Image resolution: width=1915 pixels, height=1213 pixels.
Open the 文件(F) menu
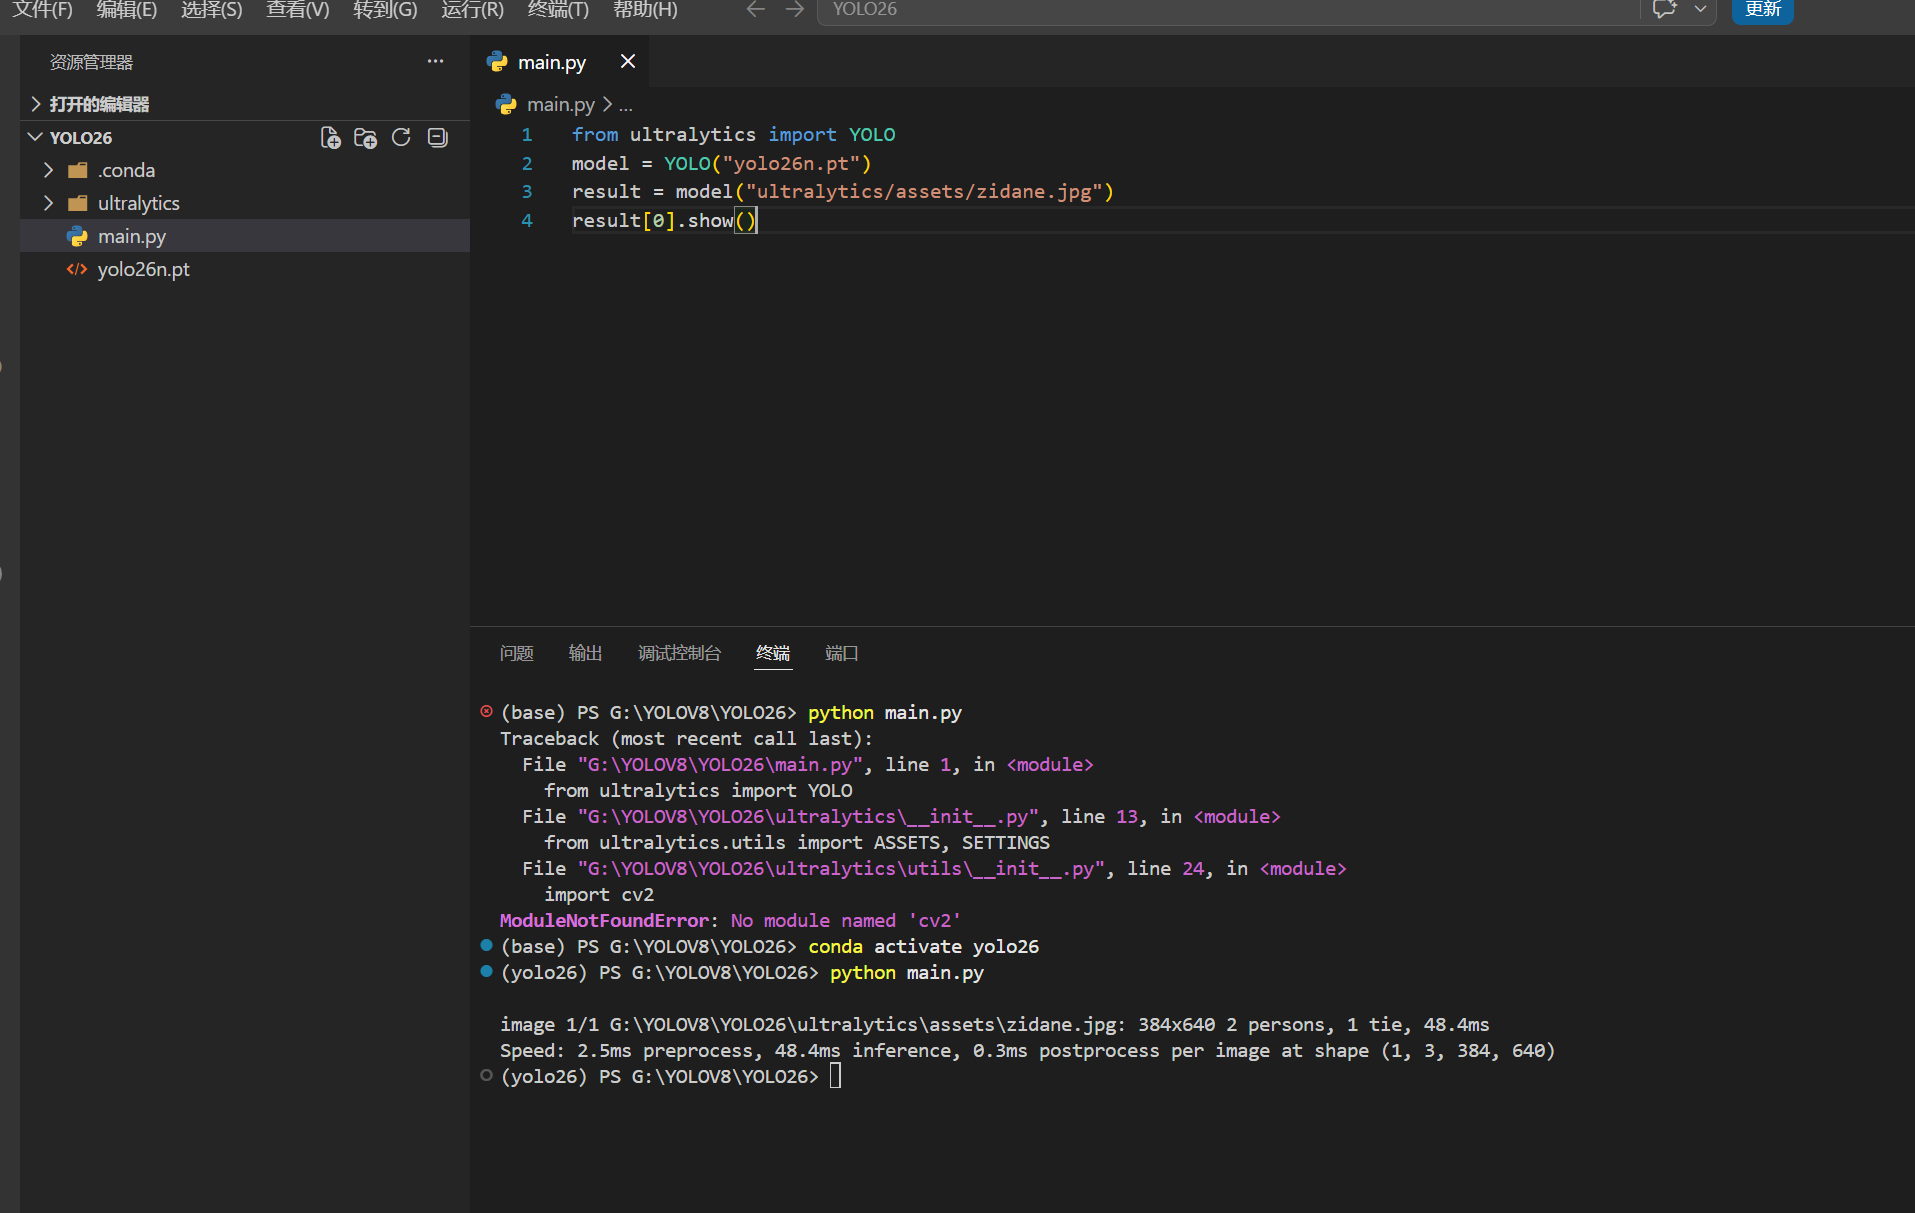point(42,10)
